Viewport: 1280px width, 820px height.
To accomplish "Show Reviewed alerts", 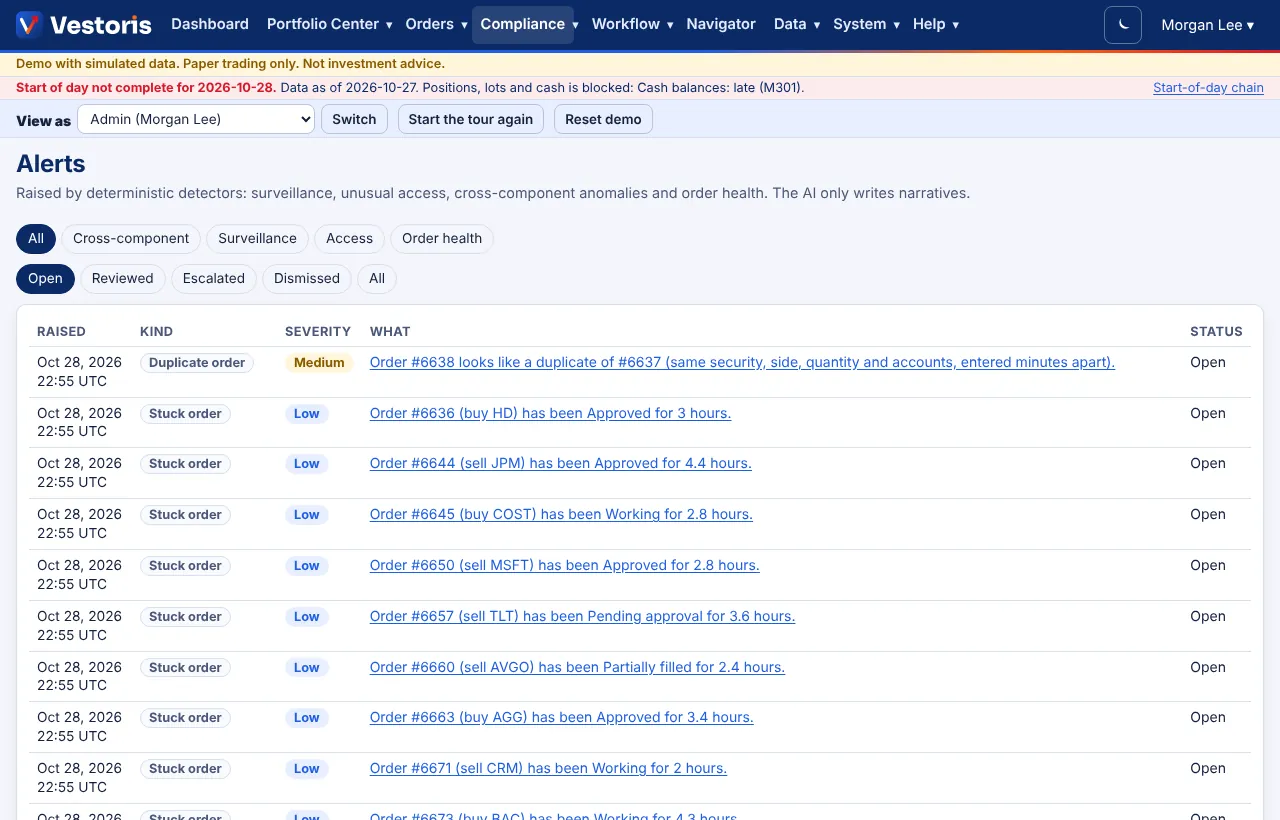I will coord(123,278).
